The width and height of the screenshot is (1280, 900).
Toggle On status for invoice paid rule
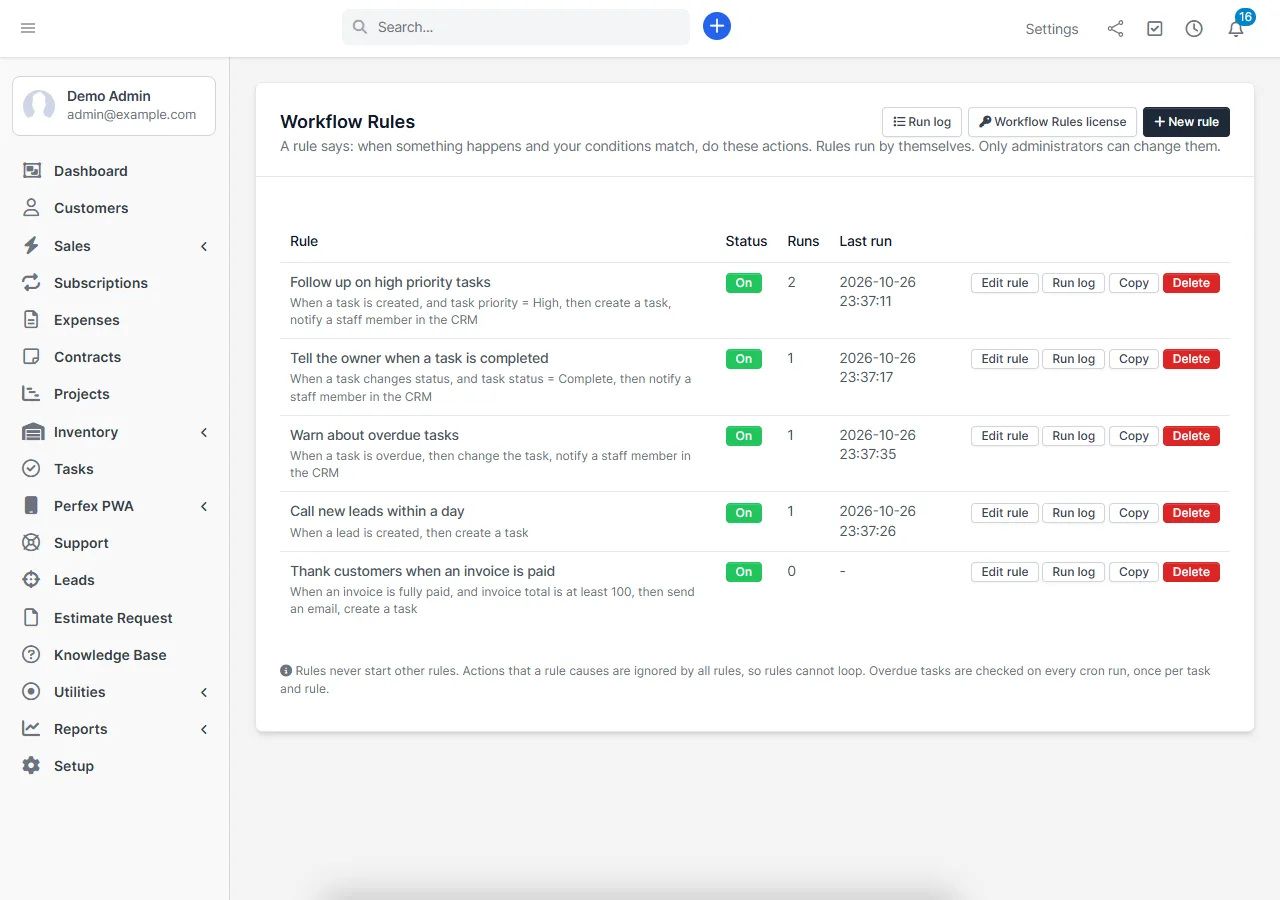pyautogui.click(x=744, y=572)
